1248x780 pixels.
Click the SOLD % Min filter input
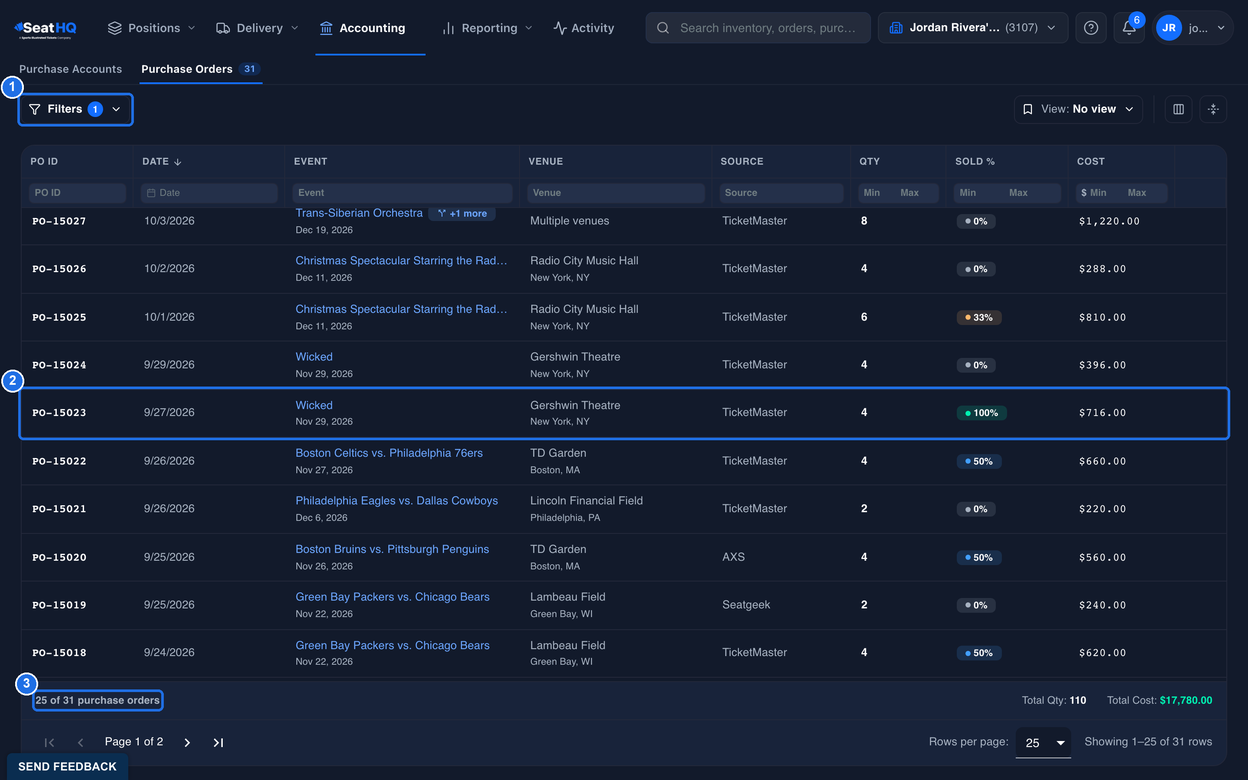(975, 193)
